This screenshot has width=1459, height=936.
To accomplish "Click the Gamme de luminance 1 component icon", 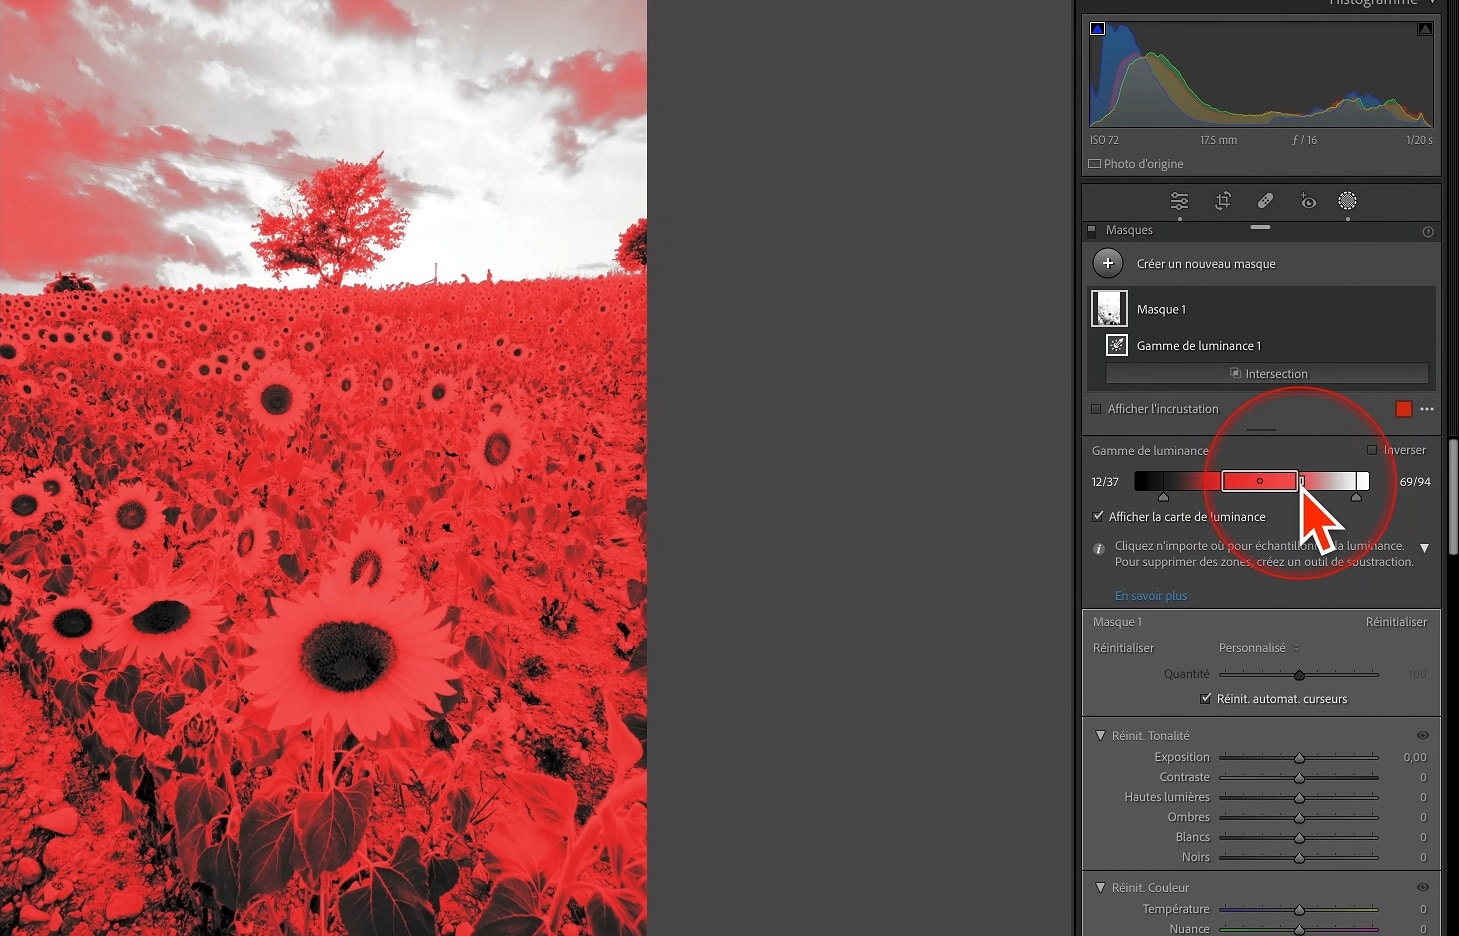I will coord(1117,345).
